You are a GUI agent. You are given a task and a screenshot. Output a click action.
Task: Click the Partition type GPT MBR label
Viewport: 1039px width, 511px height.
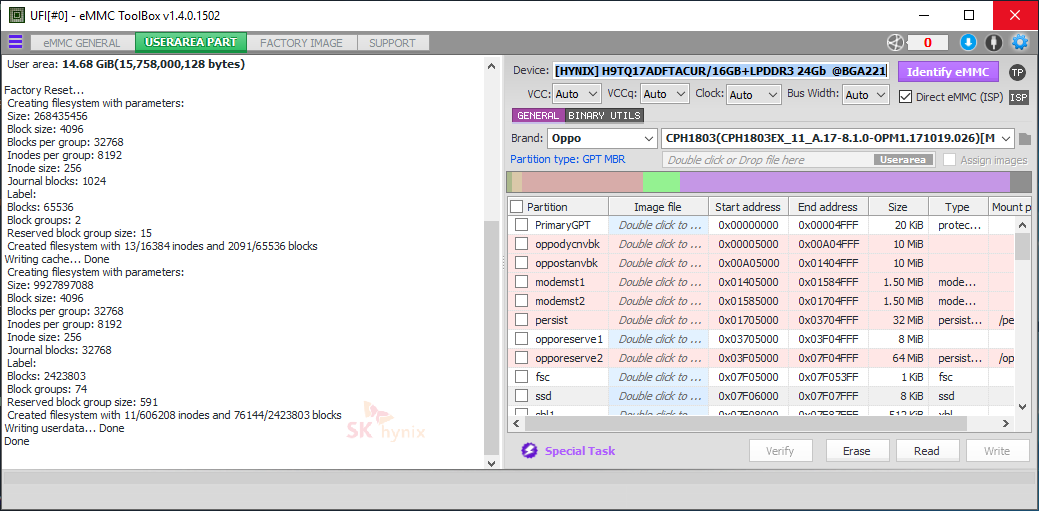point(567,160)
